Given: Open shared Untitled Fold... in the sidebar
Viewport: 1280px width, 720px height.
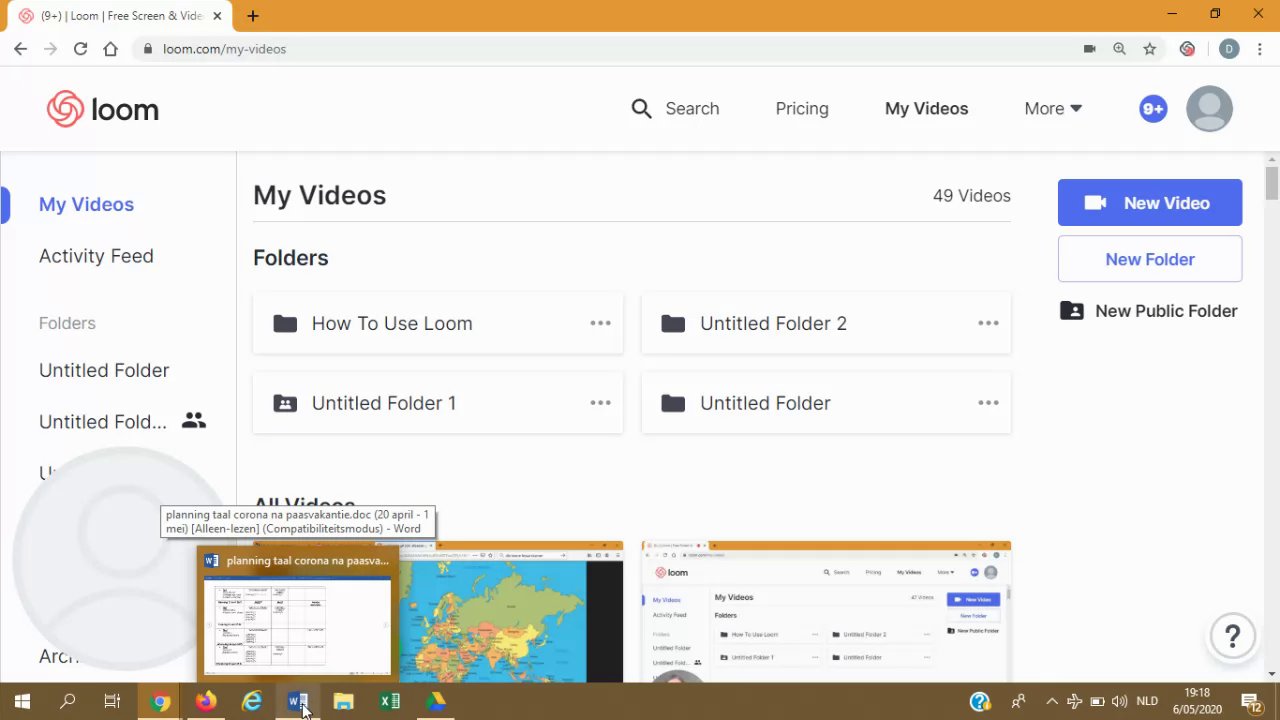Looking at the screenshot, I should pos(103,422).
